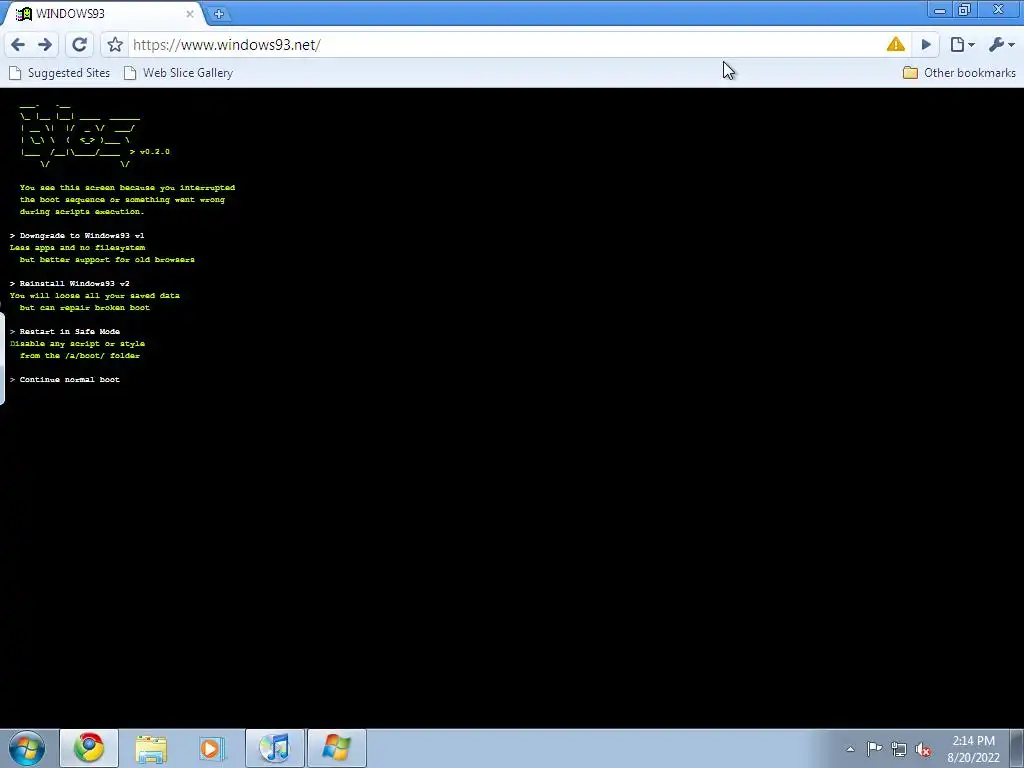This screenshot has width=1024, height=768.
Task: Minimize the browser window
Action: (x=940, y=10)
